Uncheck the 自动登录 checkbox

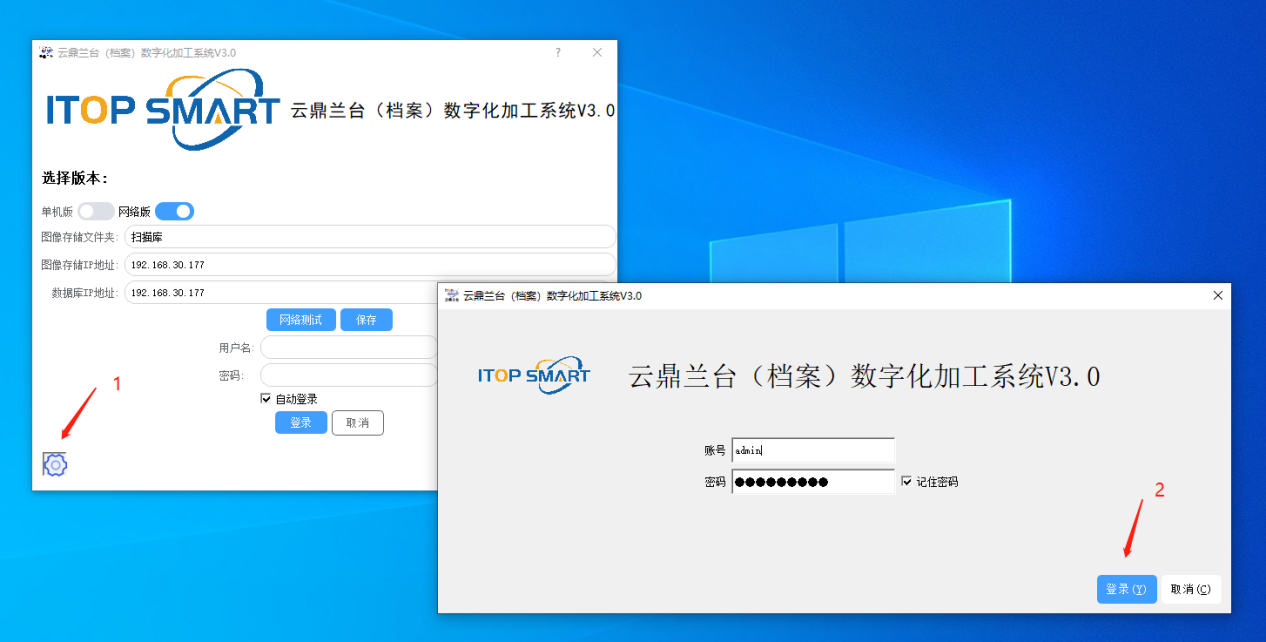tap(266, 398)
